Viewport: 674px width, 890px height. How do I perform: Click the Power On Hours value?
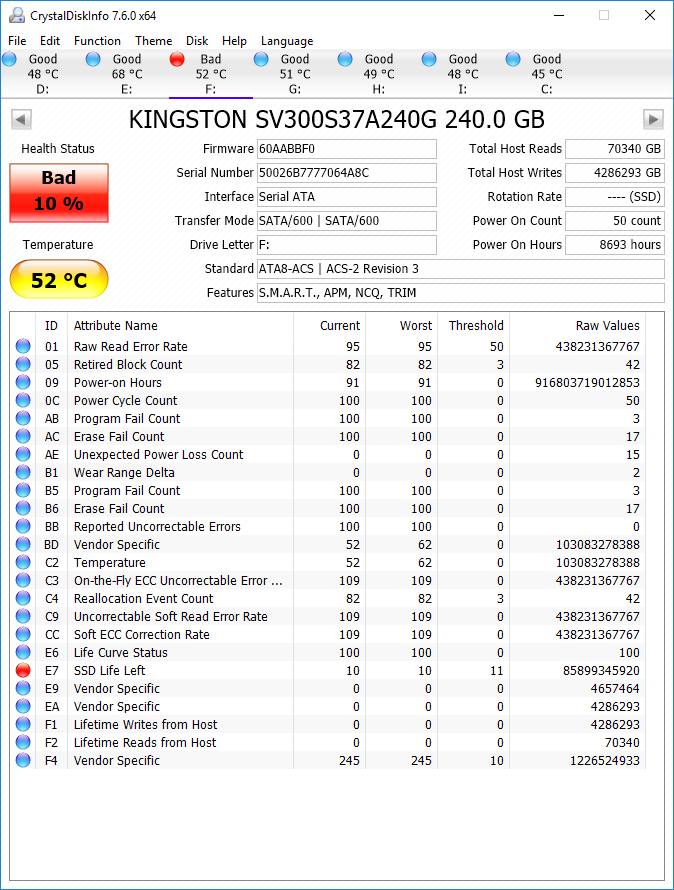coord(615,245)
